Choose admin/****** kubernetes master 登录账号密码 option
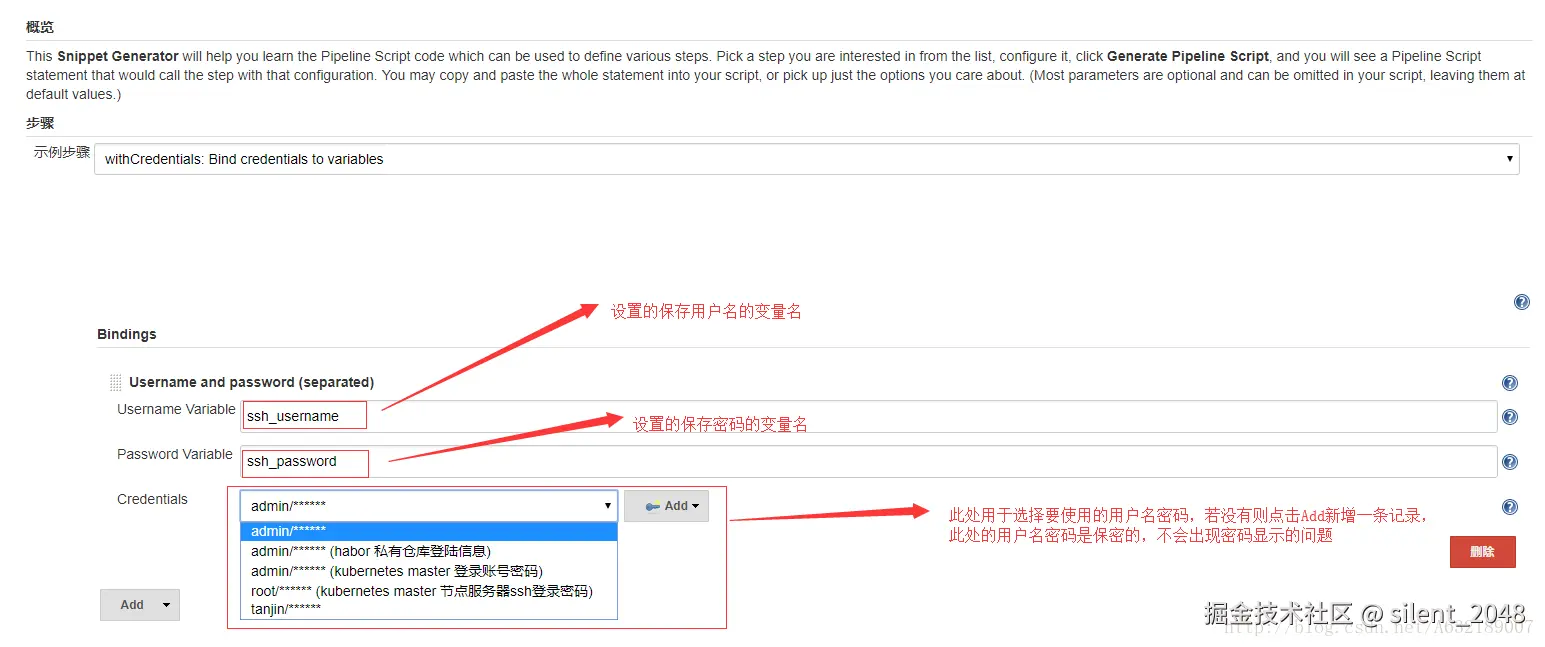The image size is (1545, 647). tap(429, 571)
